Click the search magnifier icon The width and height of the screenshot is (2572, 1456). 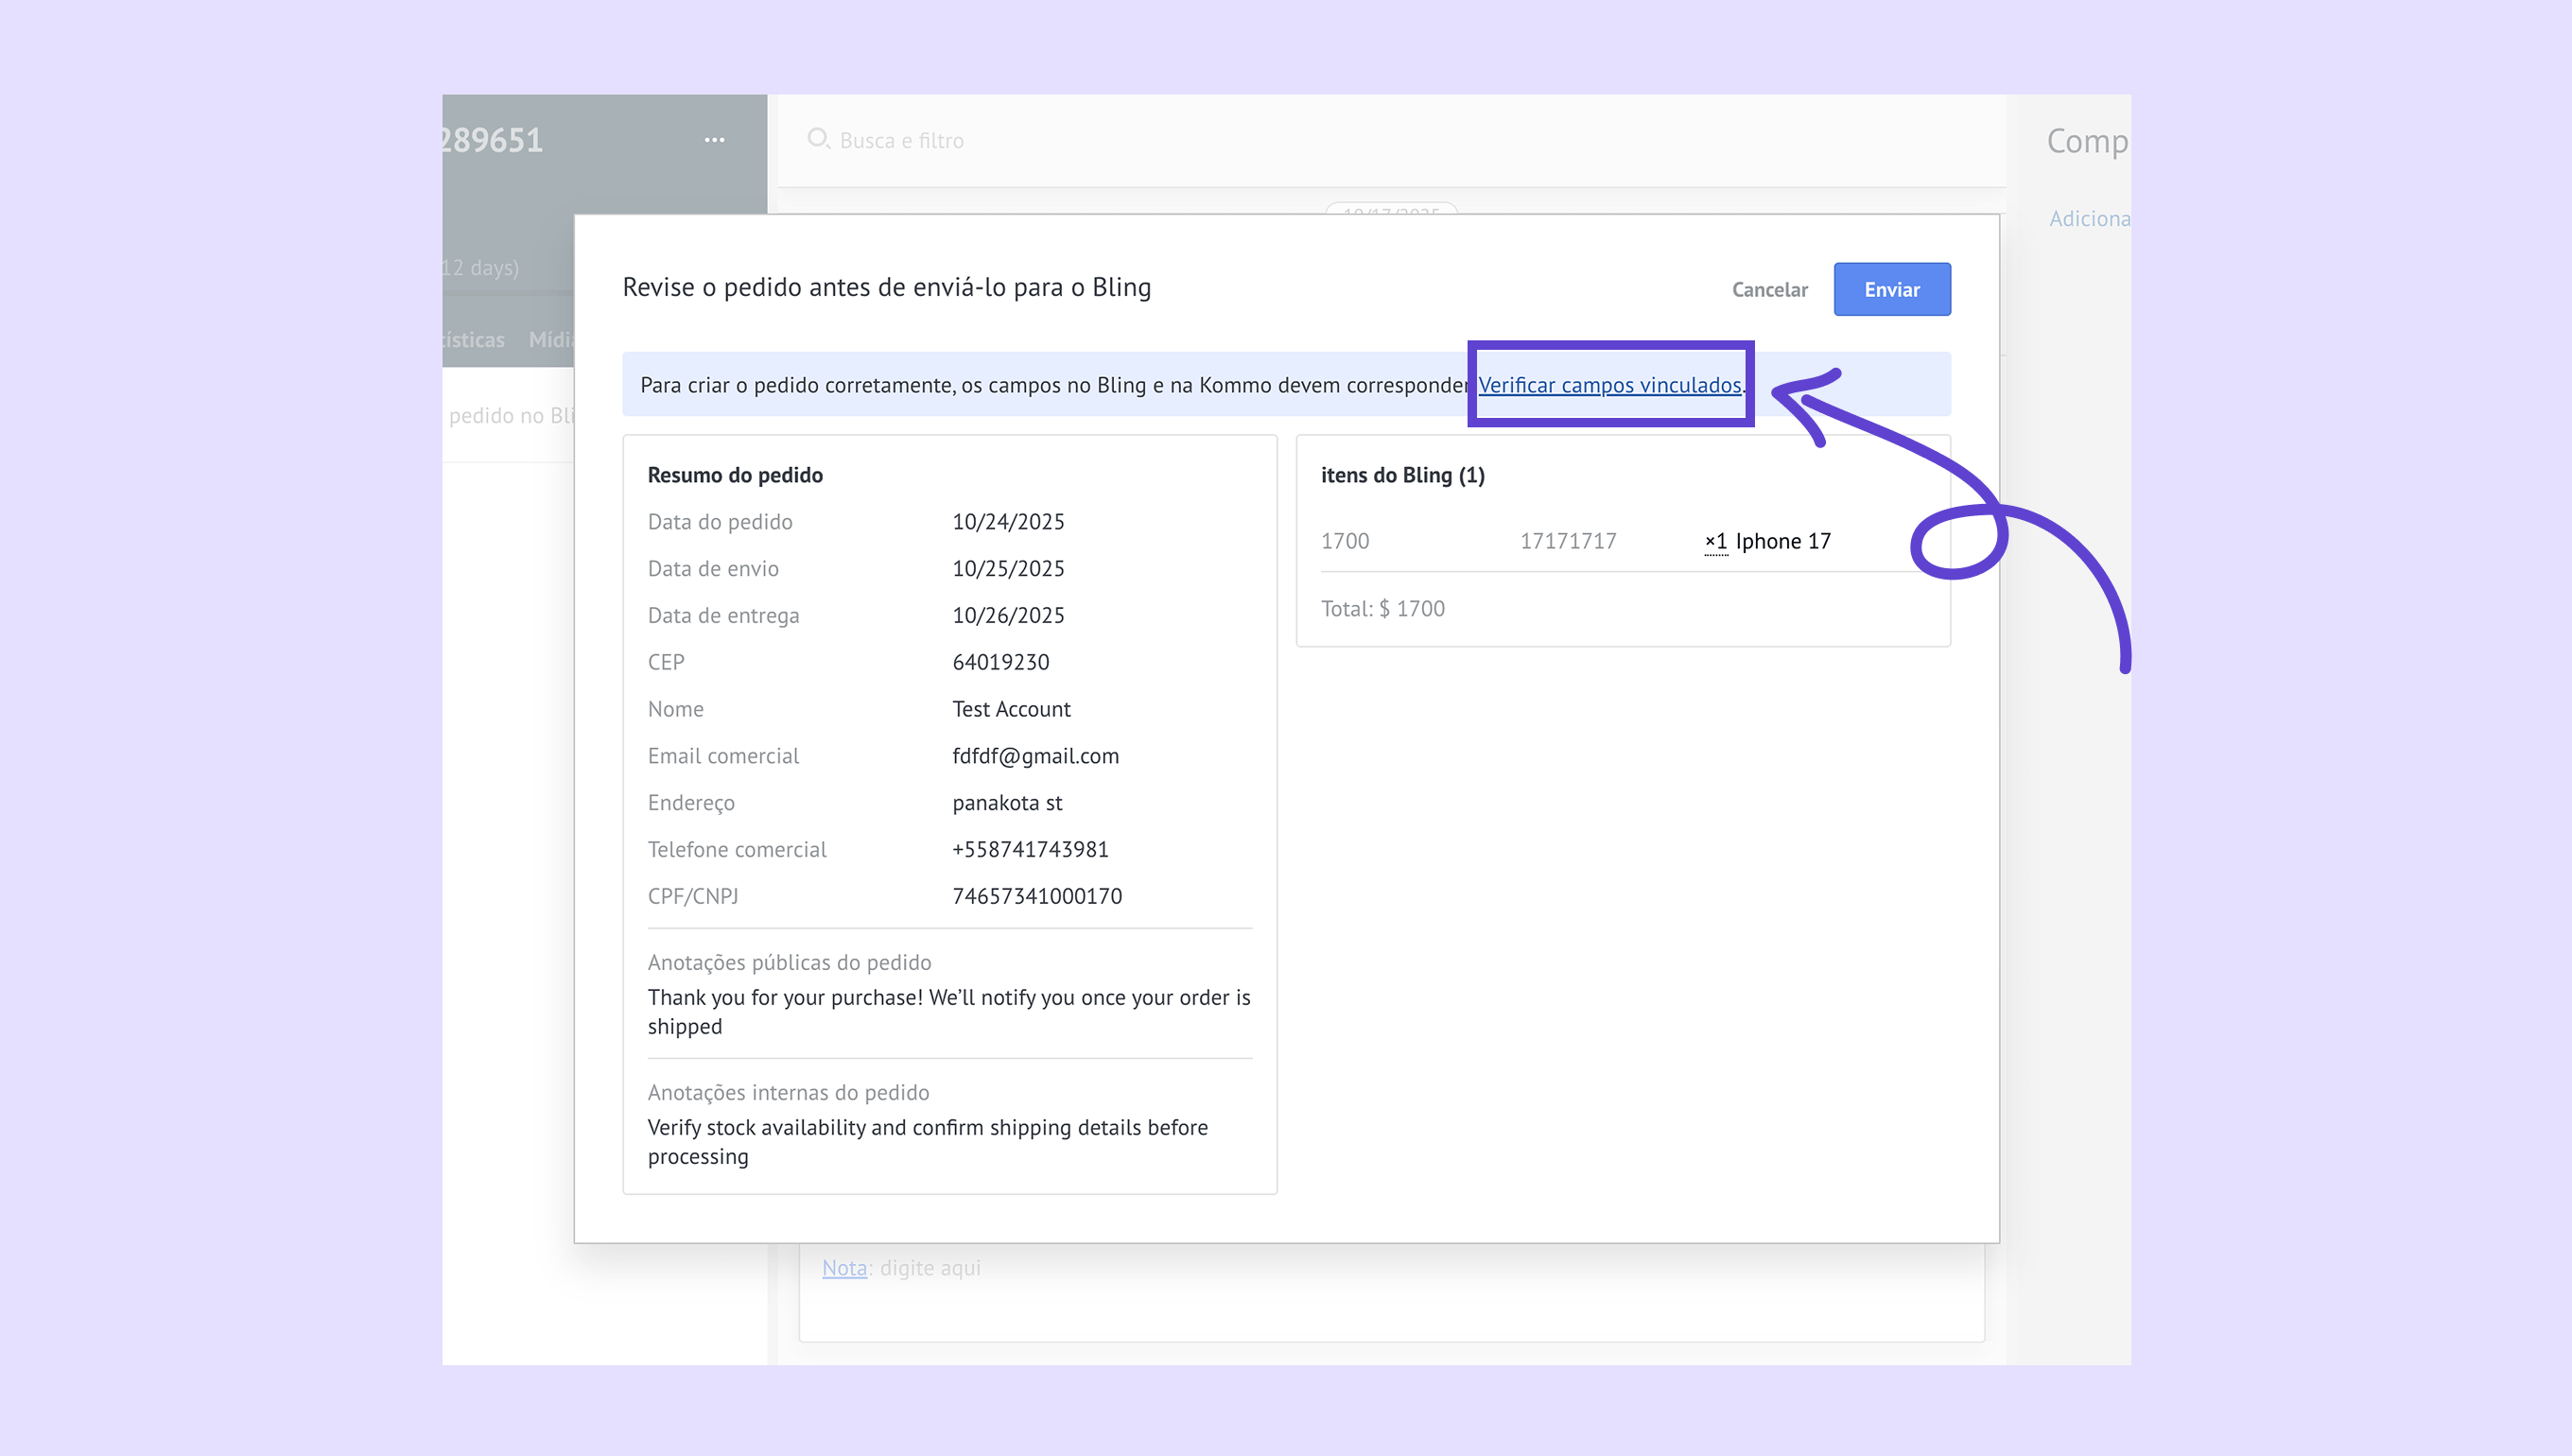pyautogui.click(x=818, y=139)
